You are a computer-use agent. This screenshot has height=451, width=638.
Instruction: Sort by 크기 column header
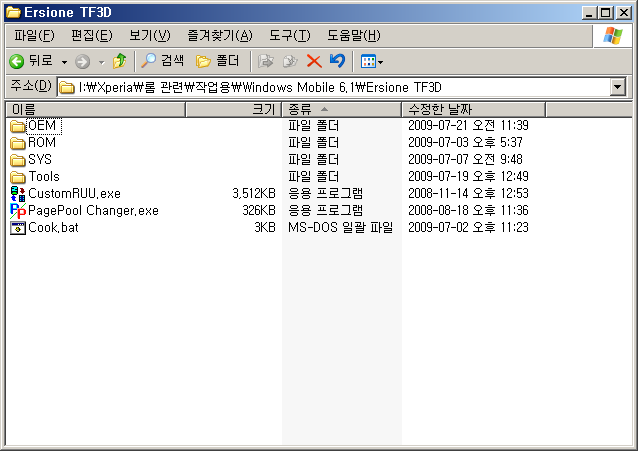point(234,109)
